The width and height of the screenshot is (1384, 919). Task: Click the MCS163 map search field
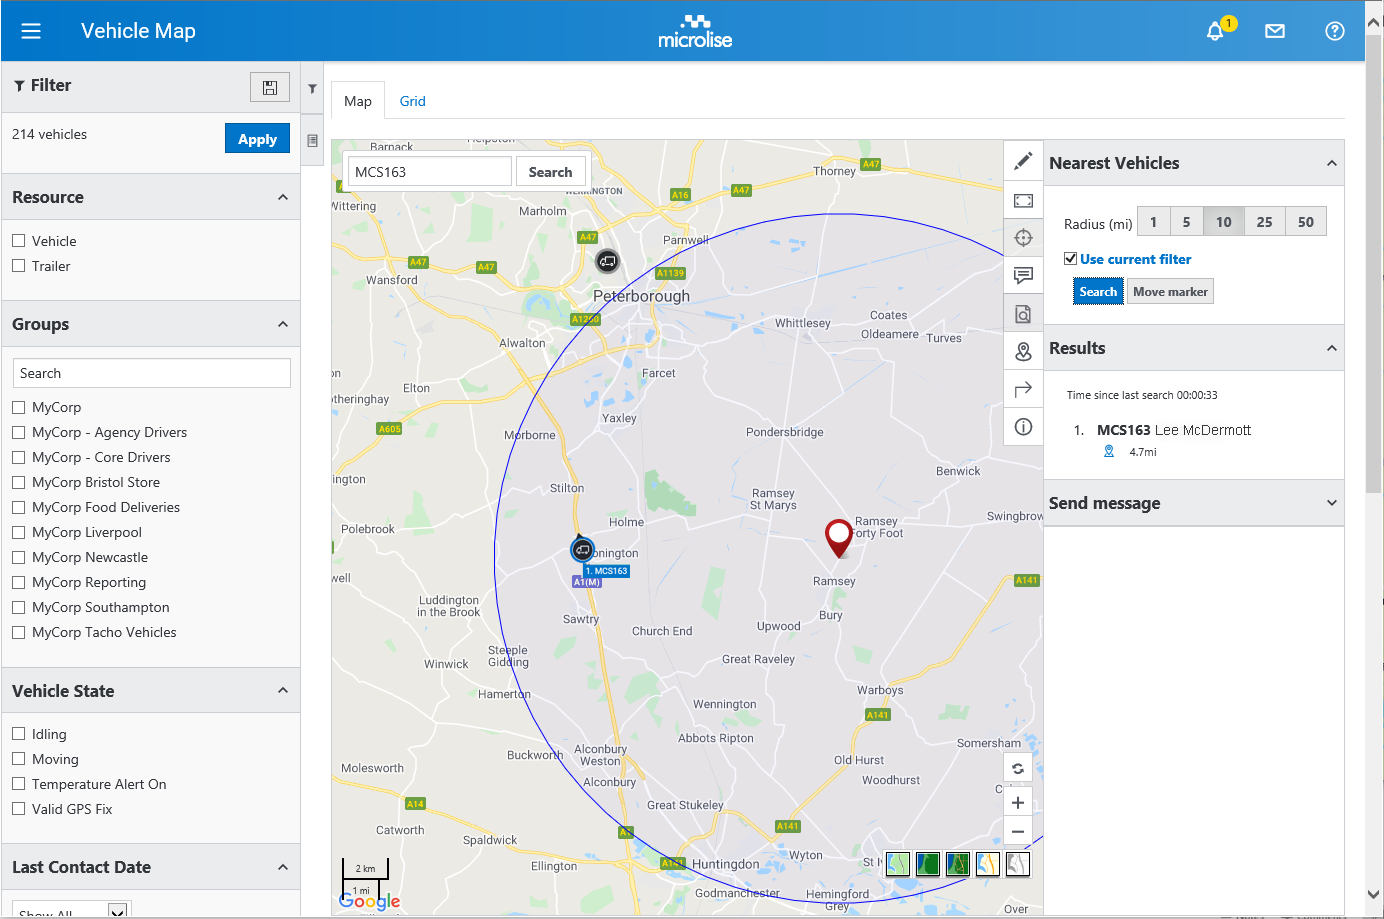430,172
